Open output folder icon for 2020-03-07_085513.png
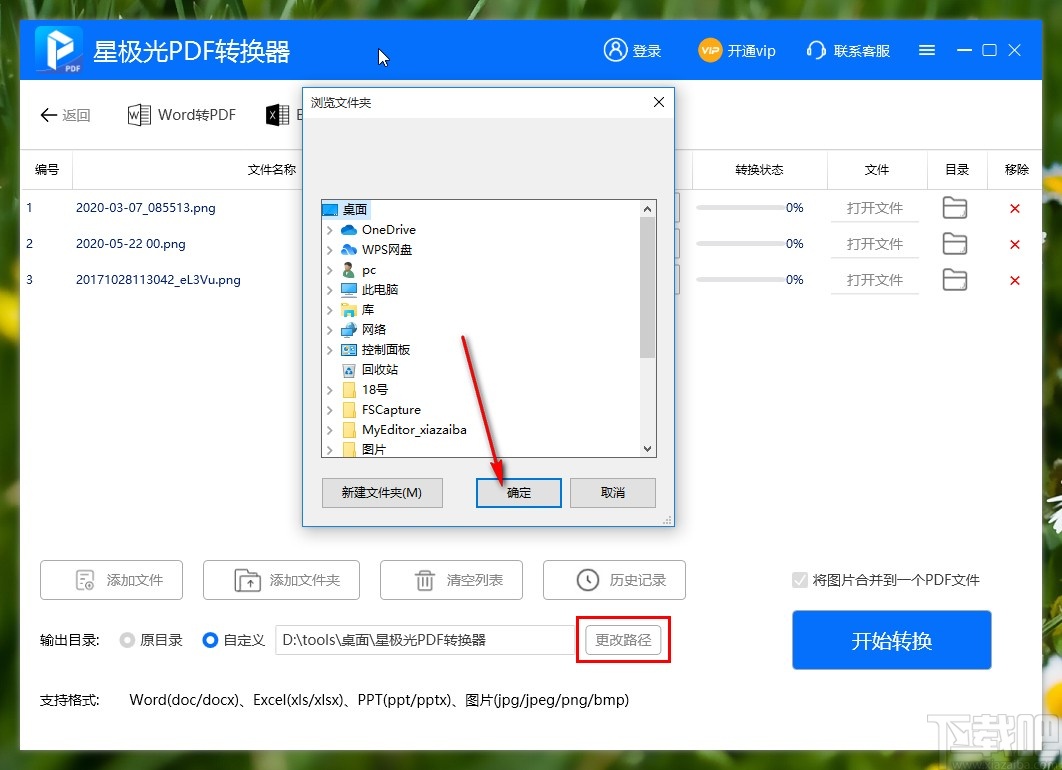This screenshot has height=770, width=1062. [954, 207]
